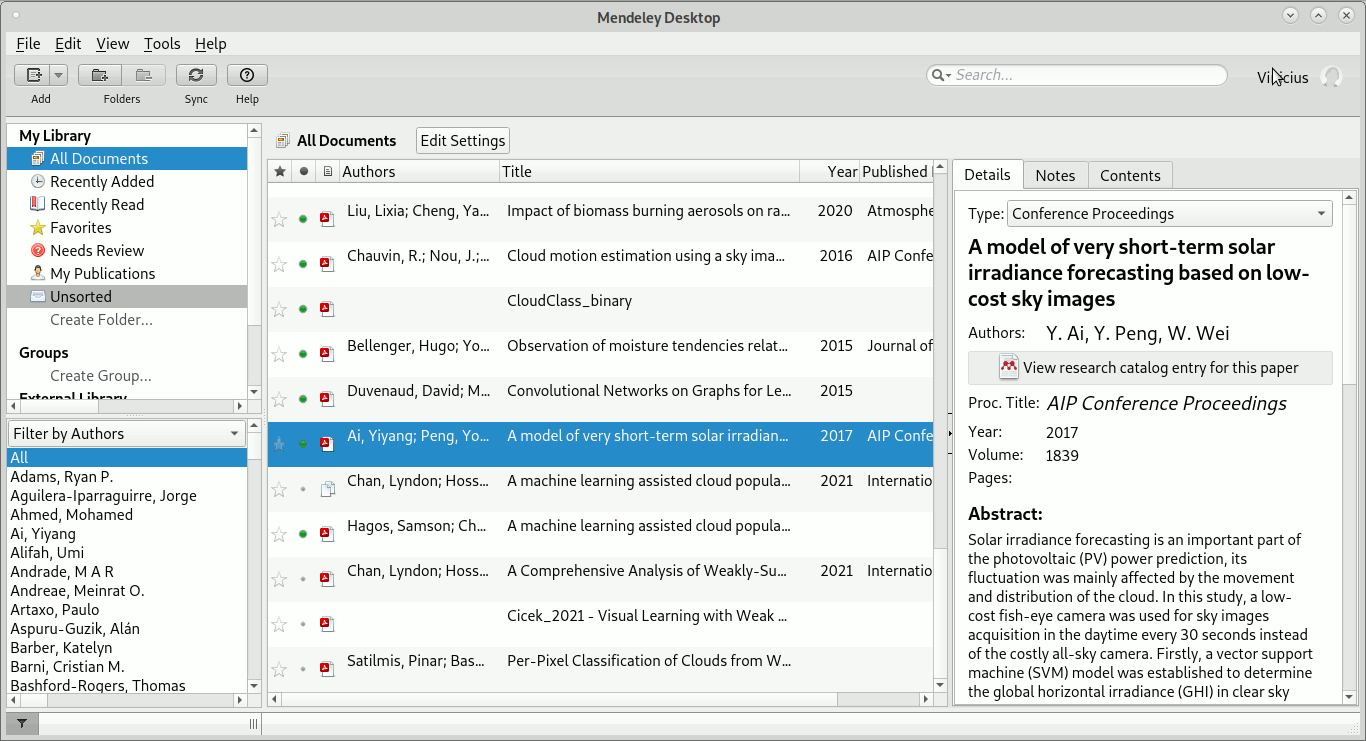The image size is (1366, 741).
Task: Open PDF icon of Cicek_2021 document
Action: (x=327, y=624)
